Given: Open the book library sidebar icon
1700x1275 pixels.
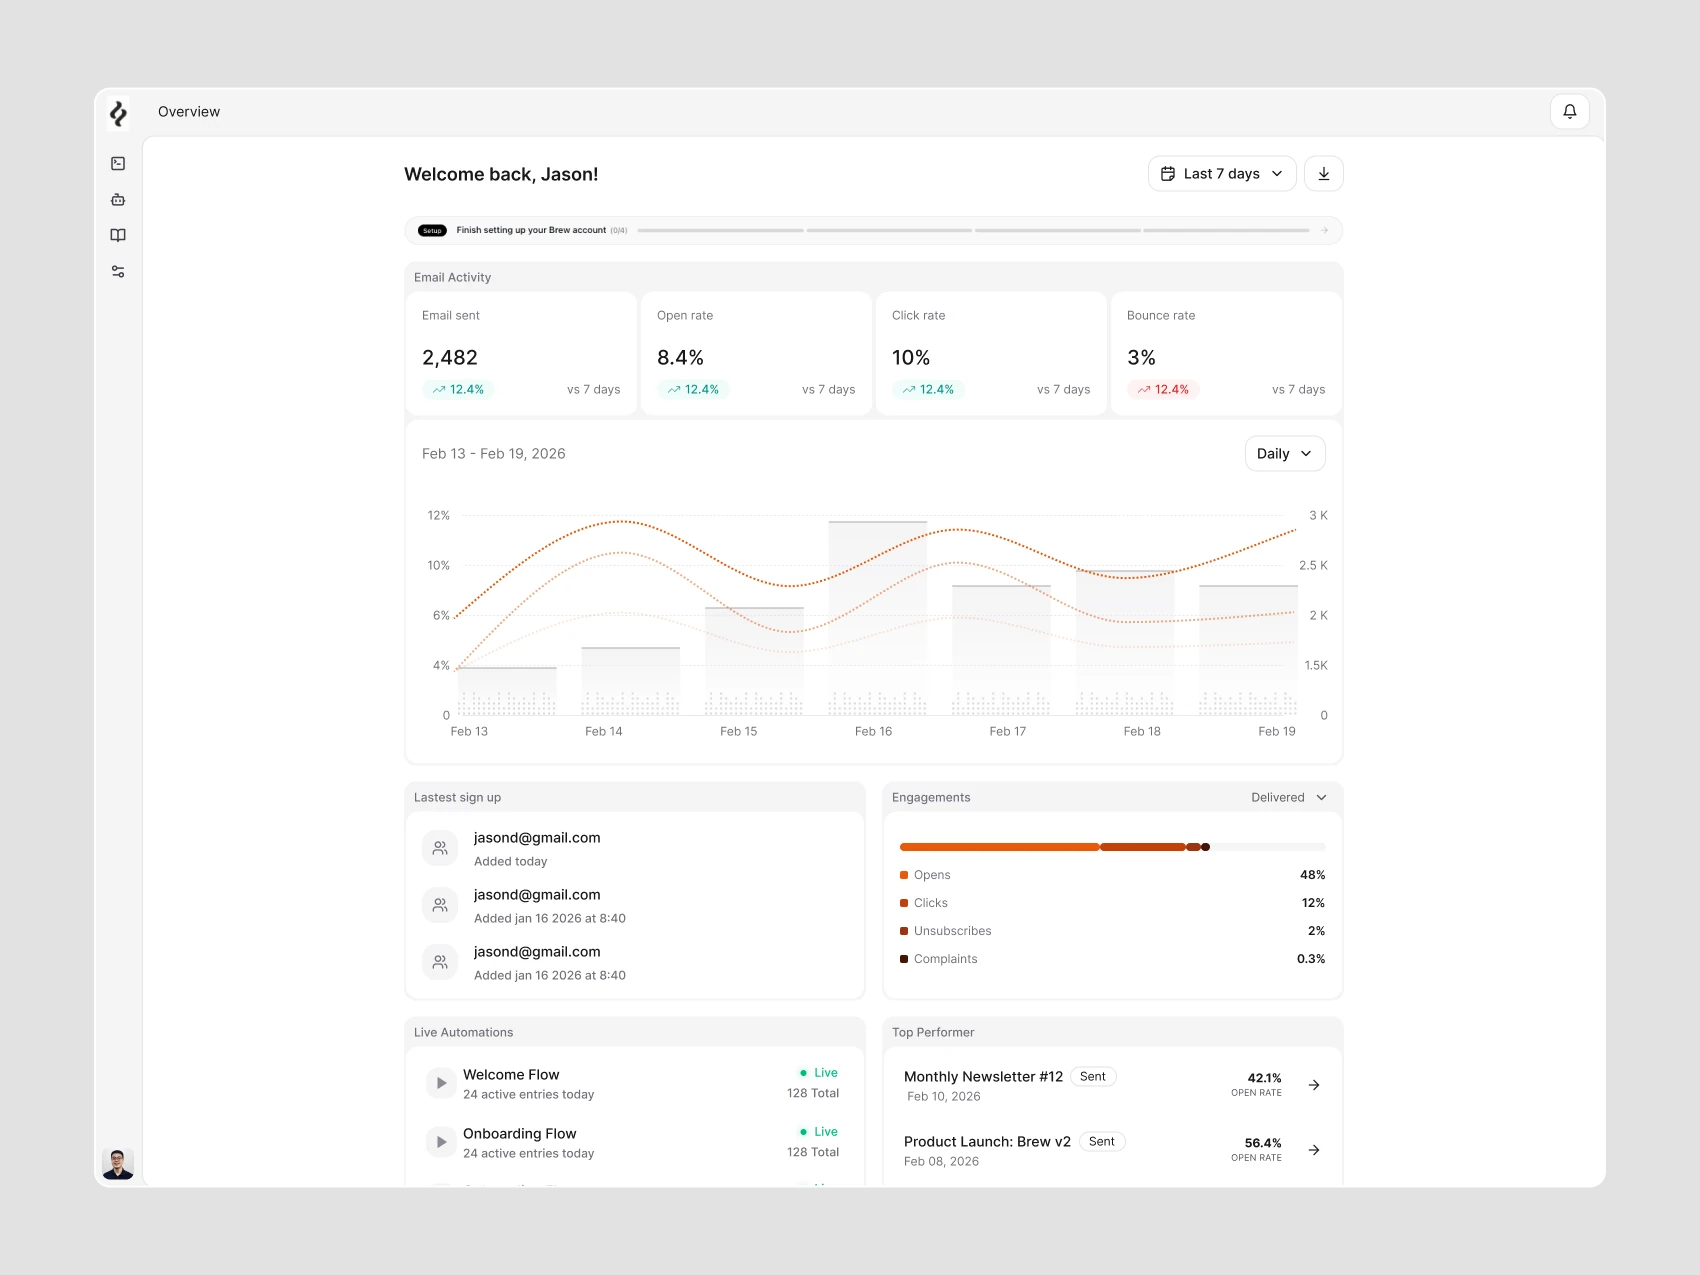Looking at the screenshot, I should click(x=118, y=235).
